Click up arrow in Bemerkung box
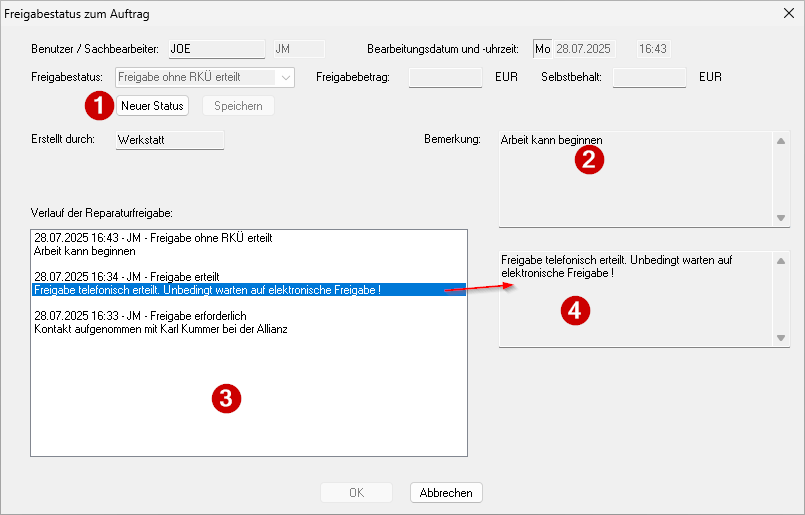The image size is (805, 515). 781,141
